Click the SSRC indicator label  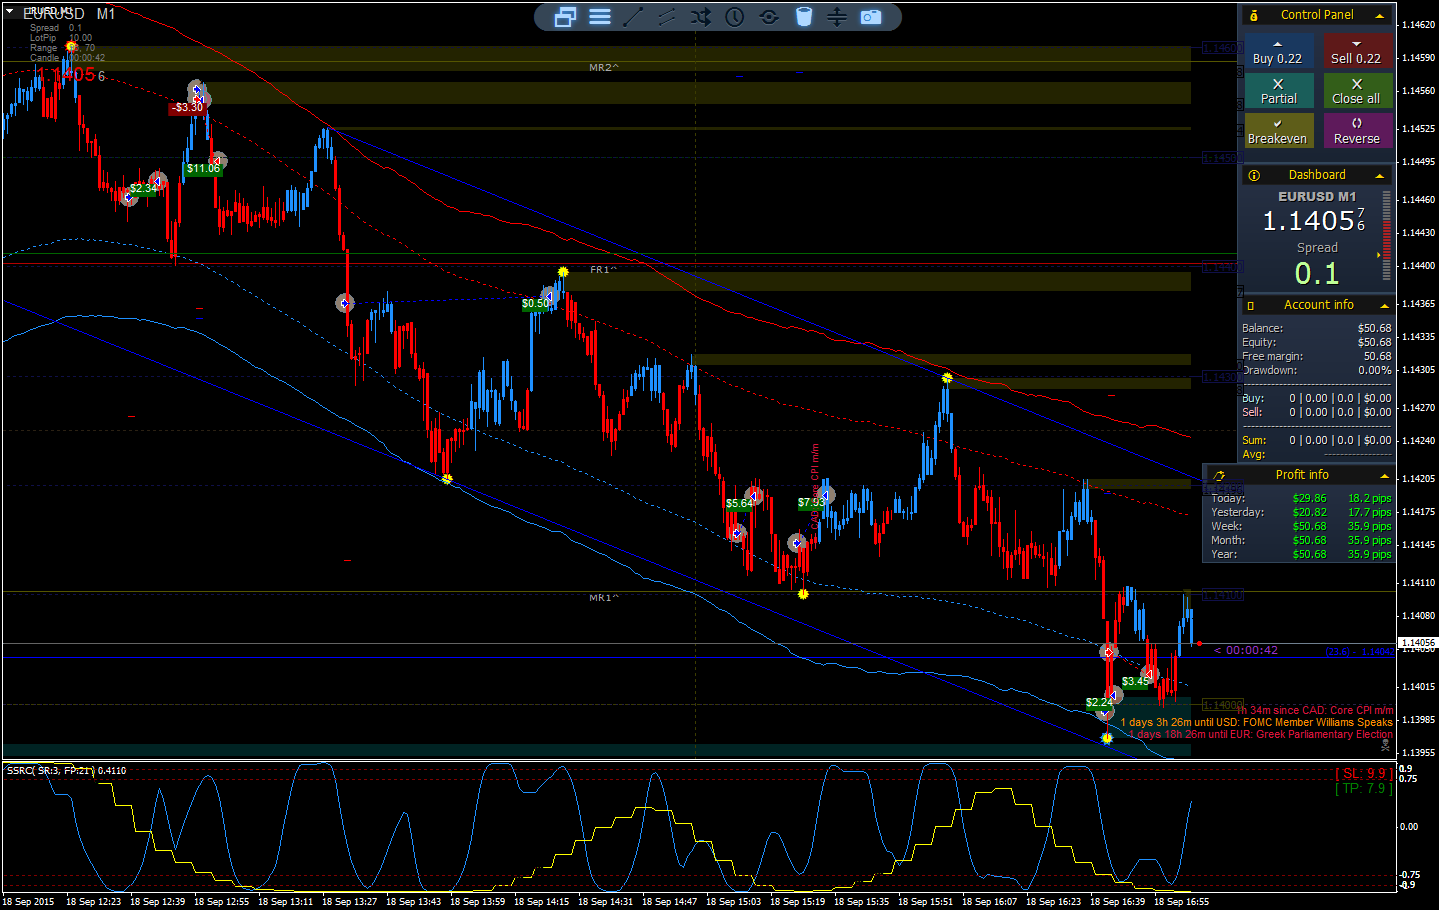pos(66,770)
